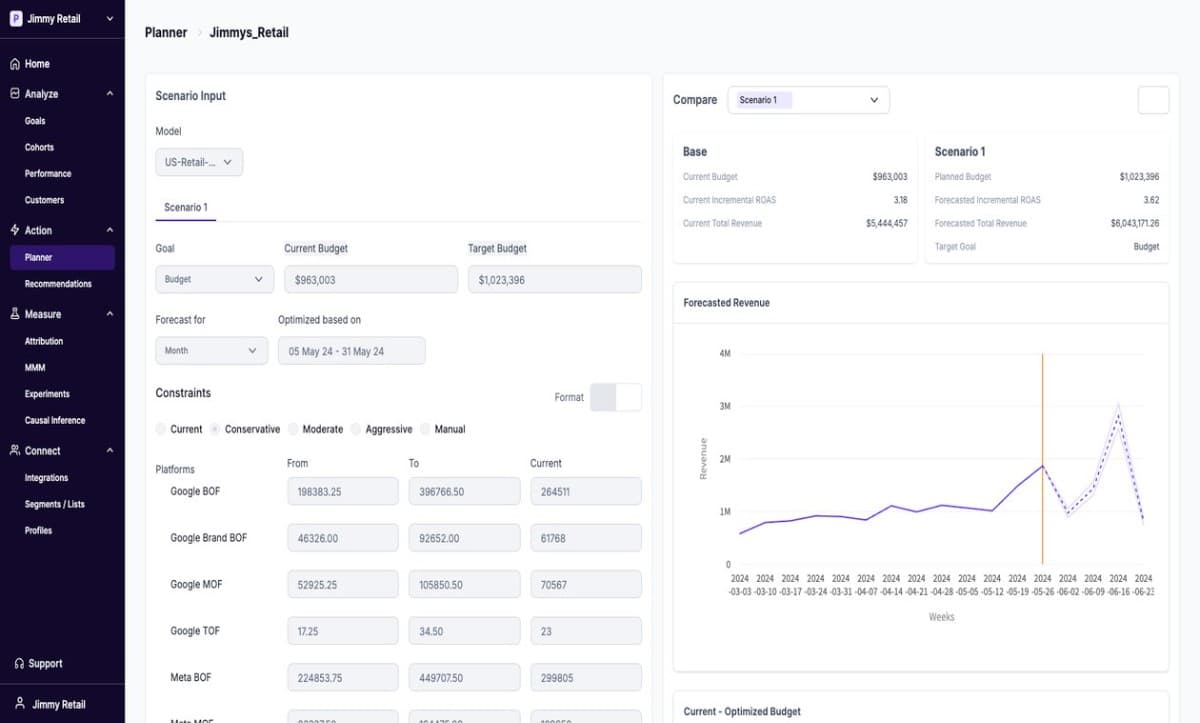Open Recommendations in the sidebar

point(58,284)
